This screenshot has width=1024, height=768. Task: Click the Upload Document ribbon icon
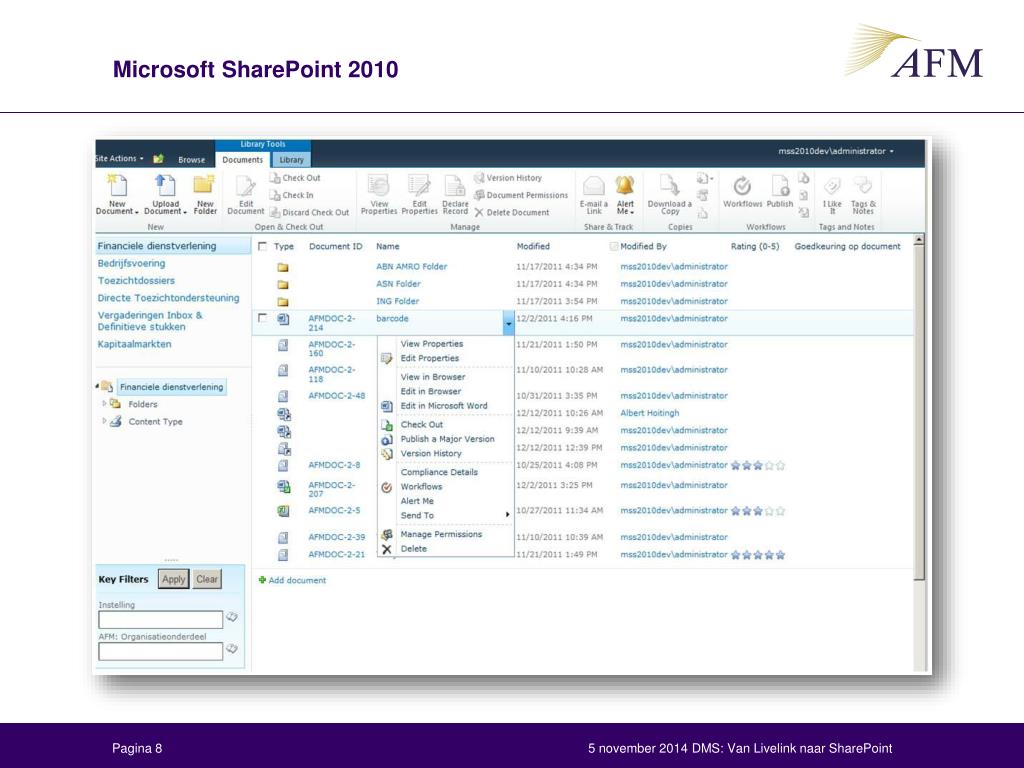tap(165, 186)
